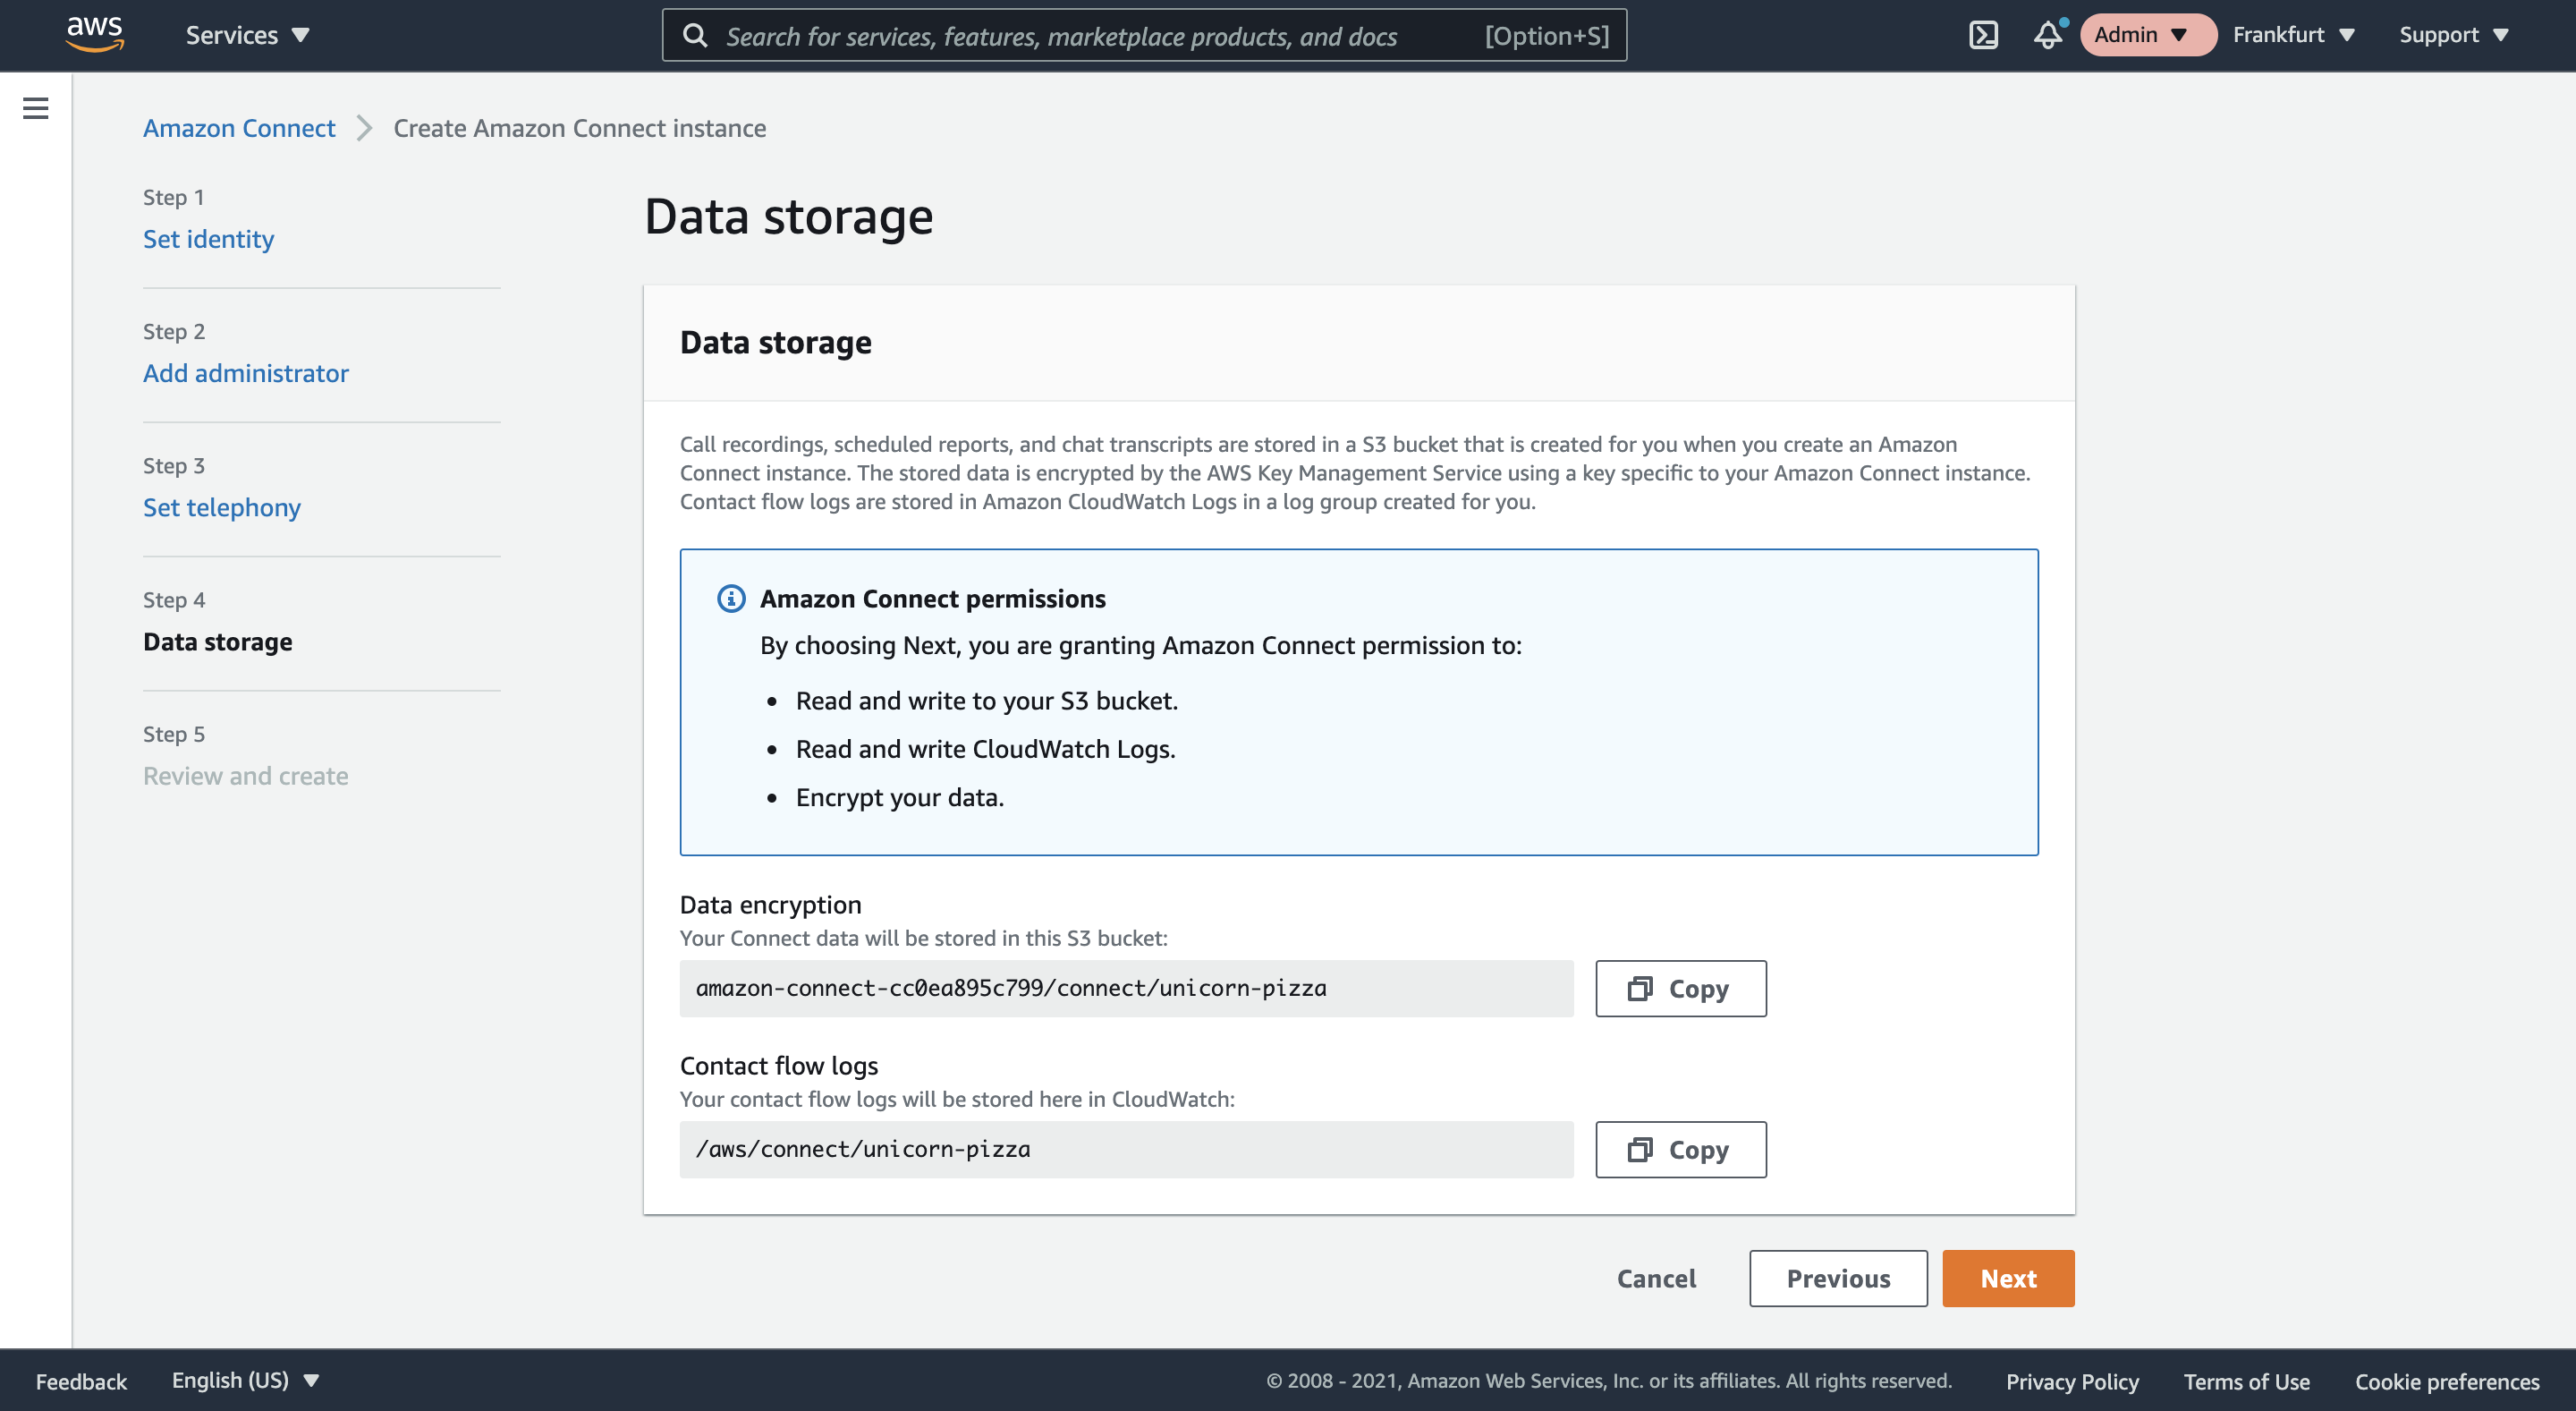Open the English (US) language selector
The height and width of the screenshot is (1411, 2576).
click(x=245, y=1380)
